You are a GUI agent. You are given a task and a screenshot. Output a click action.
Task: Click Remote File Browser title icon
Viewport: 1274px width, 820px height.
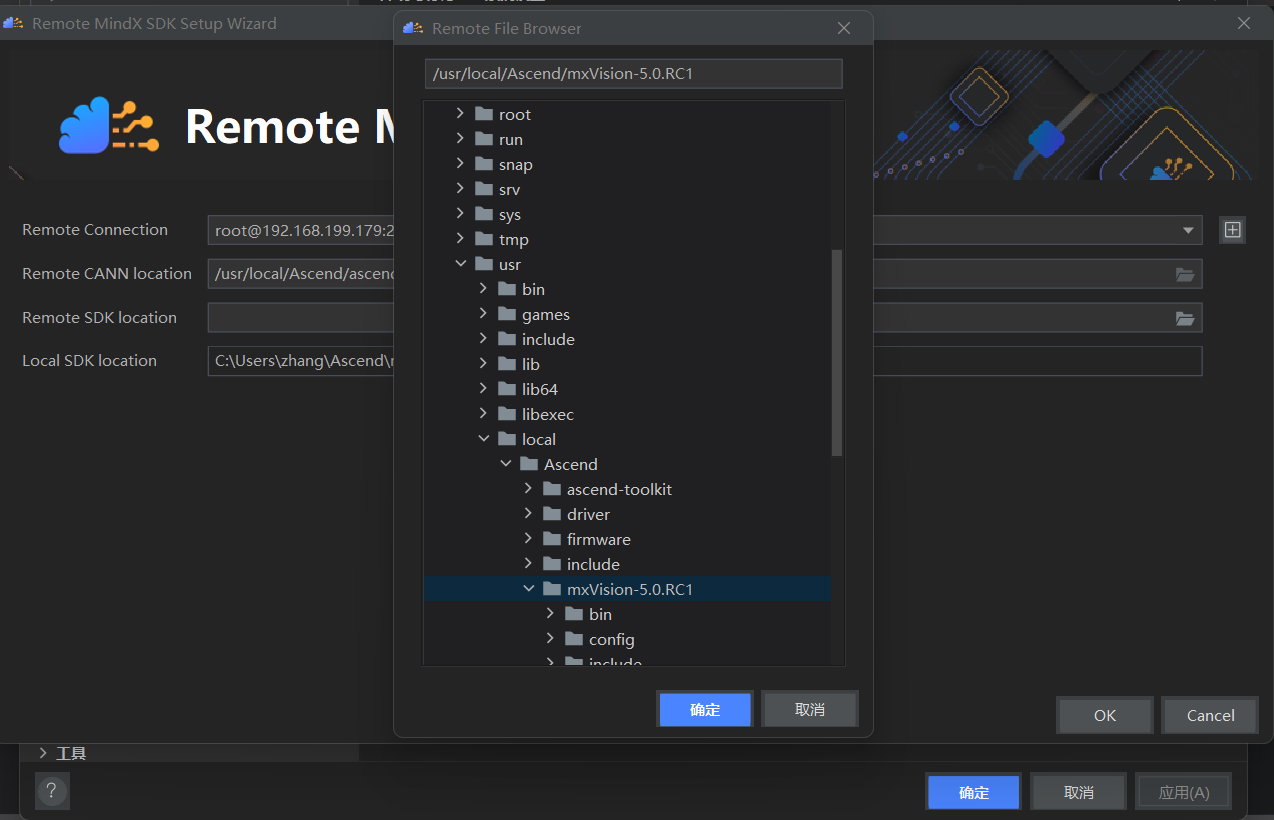[413, 28]
